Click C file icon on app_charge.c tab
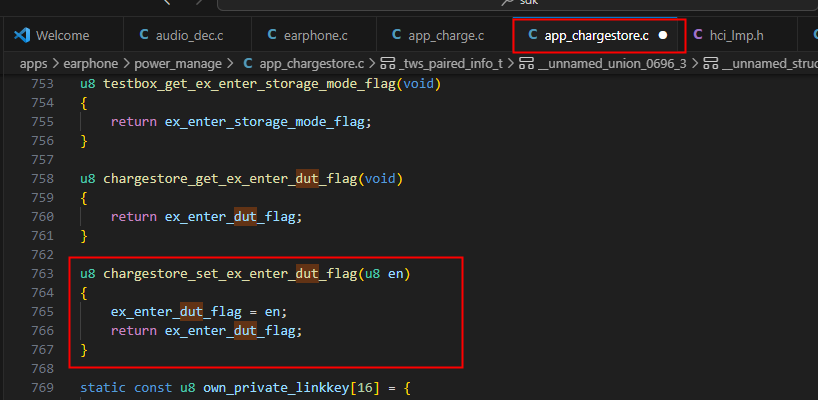The image size is (818, 400). click(x=396, y=35)
